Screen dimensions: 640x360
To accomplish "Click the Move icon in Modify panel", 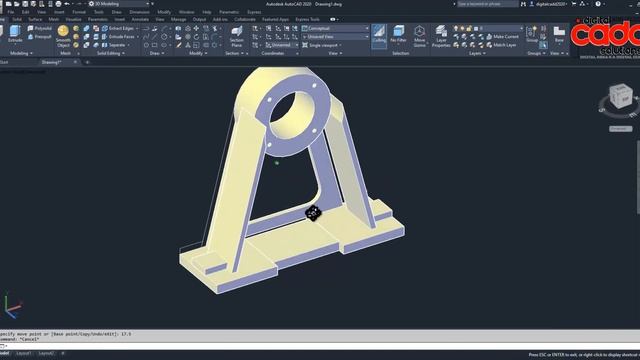I will [196, 28].
